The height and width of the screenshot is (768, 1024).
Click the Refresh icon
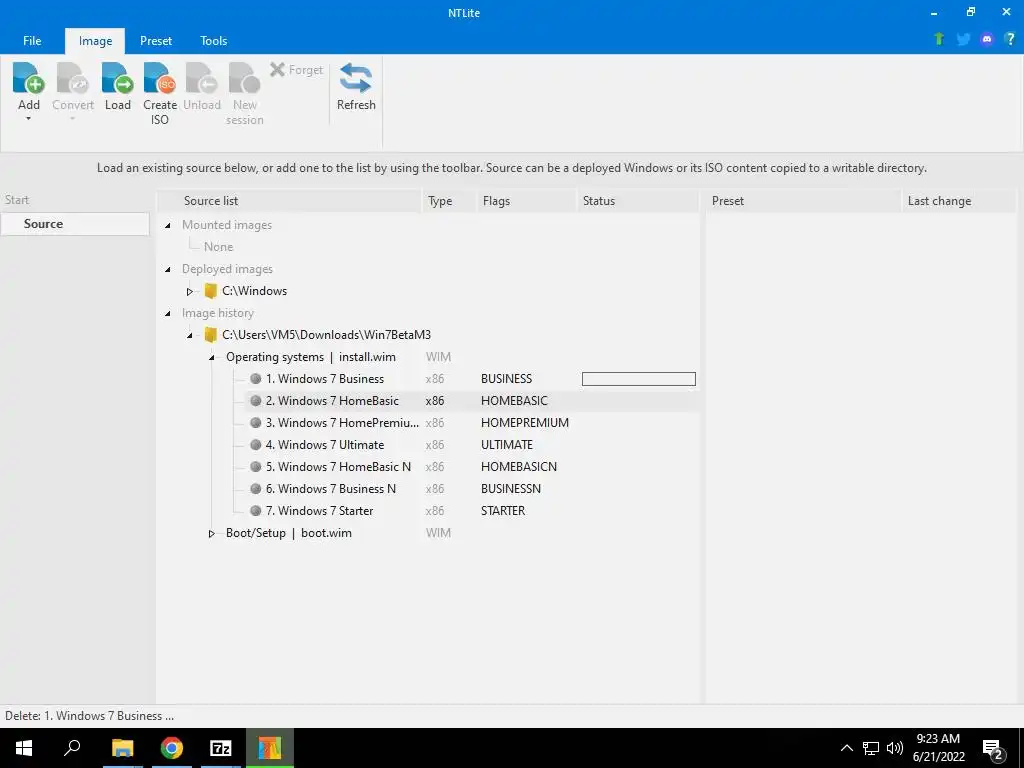(356, 78)
